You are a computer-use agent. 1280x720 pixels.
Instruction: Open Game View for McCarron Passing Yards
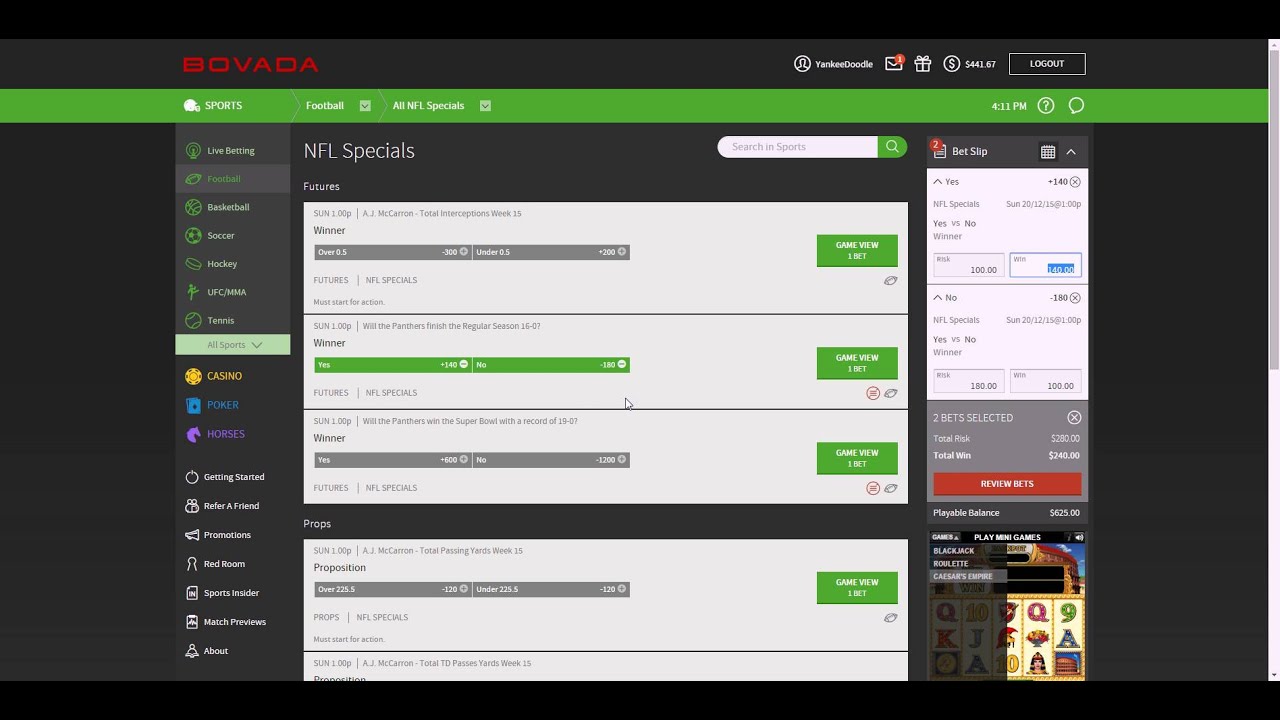(x=857, y=587)
